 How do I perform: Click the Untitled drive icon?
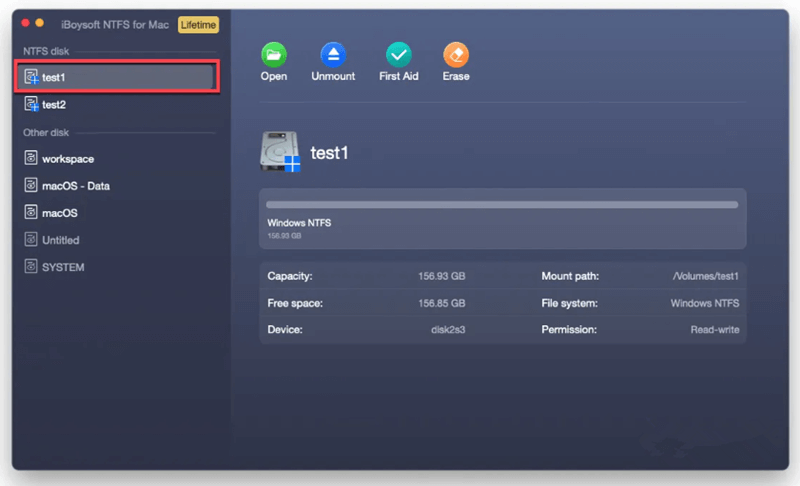(x=31, y=239)
